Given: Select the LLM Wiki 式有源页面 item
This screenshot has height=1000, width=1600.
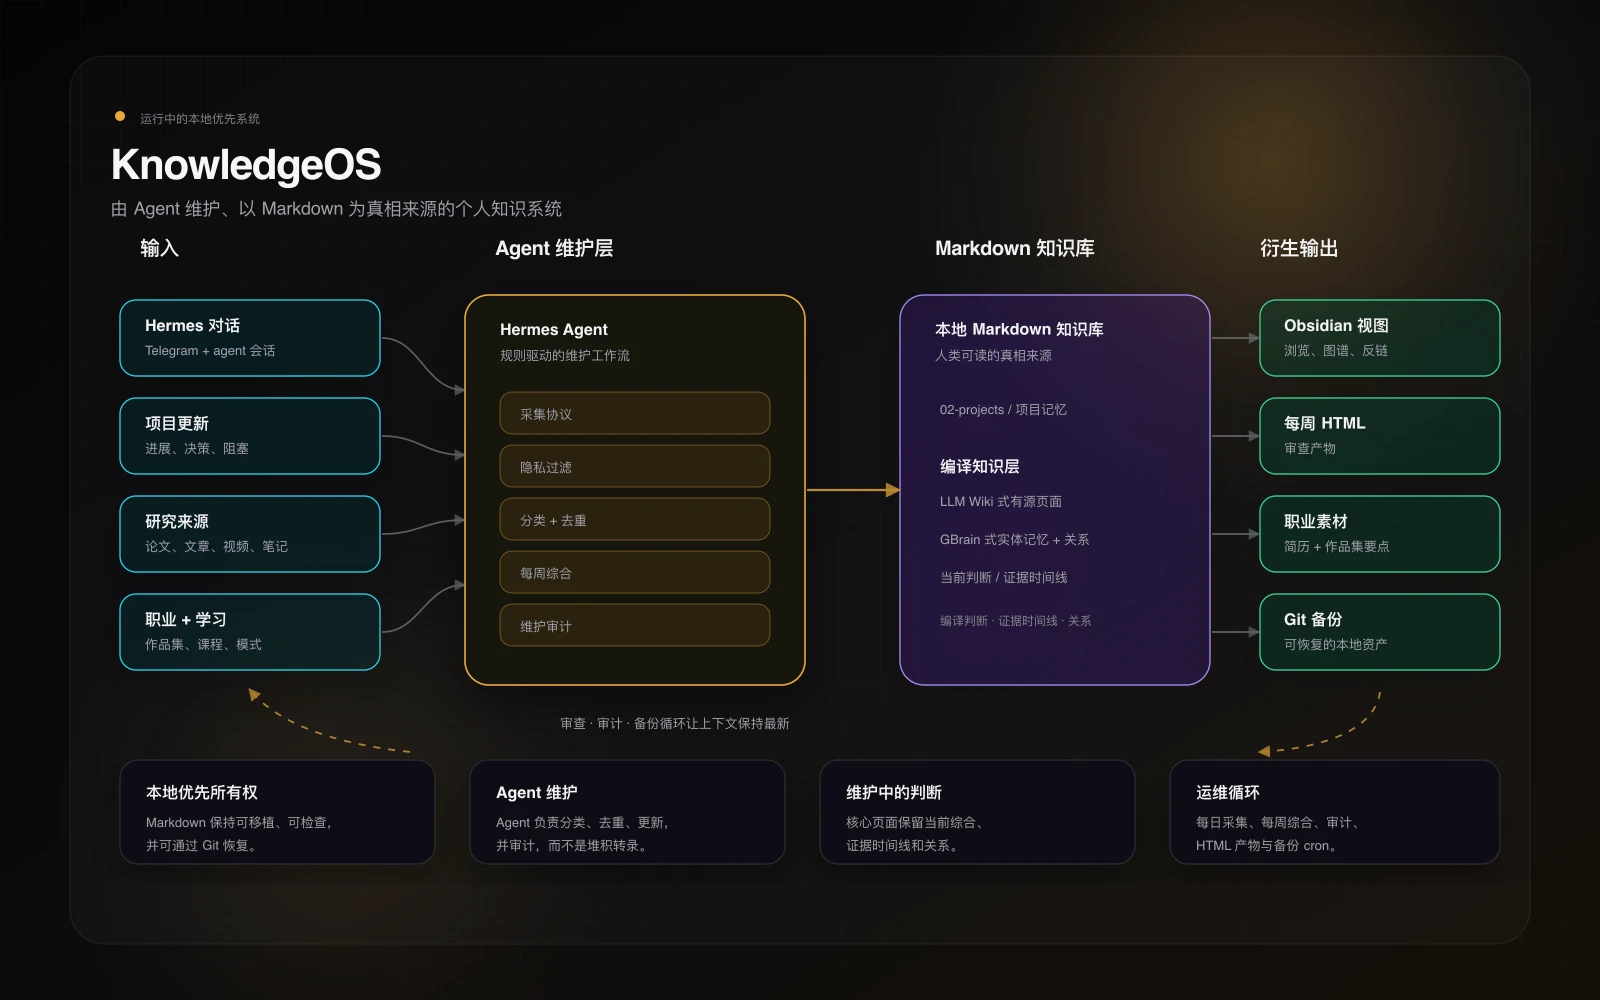Looking at the screenshot, I should [x=1000, y=502].
